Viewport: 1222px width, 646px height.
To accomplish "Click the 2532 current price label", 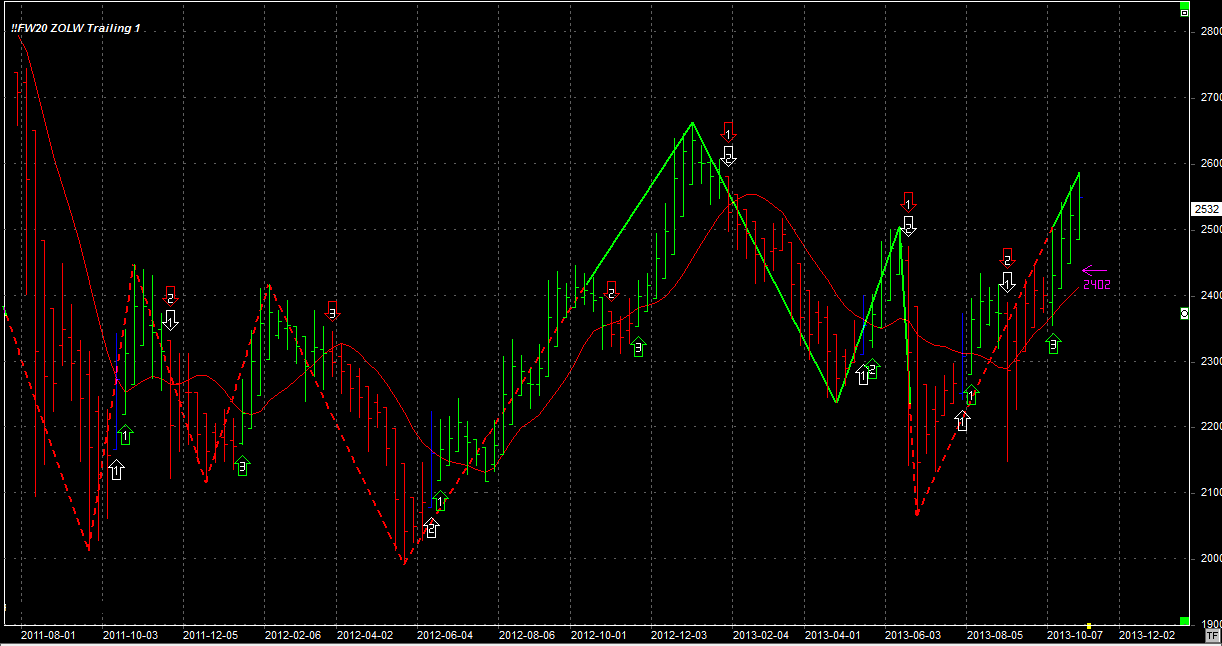I will pos(1206,209).
